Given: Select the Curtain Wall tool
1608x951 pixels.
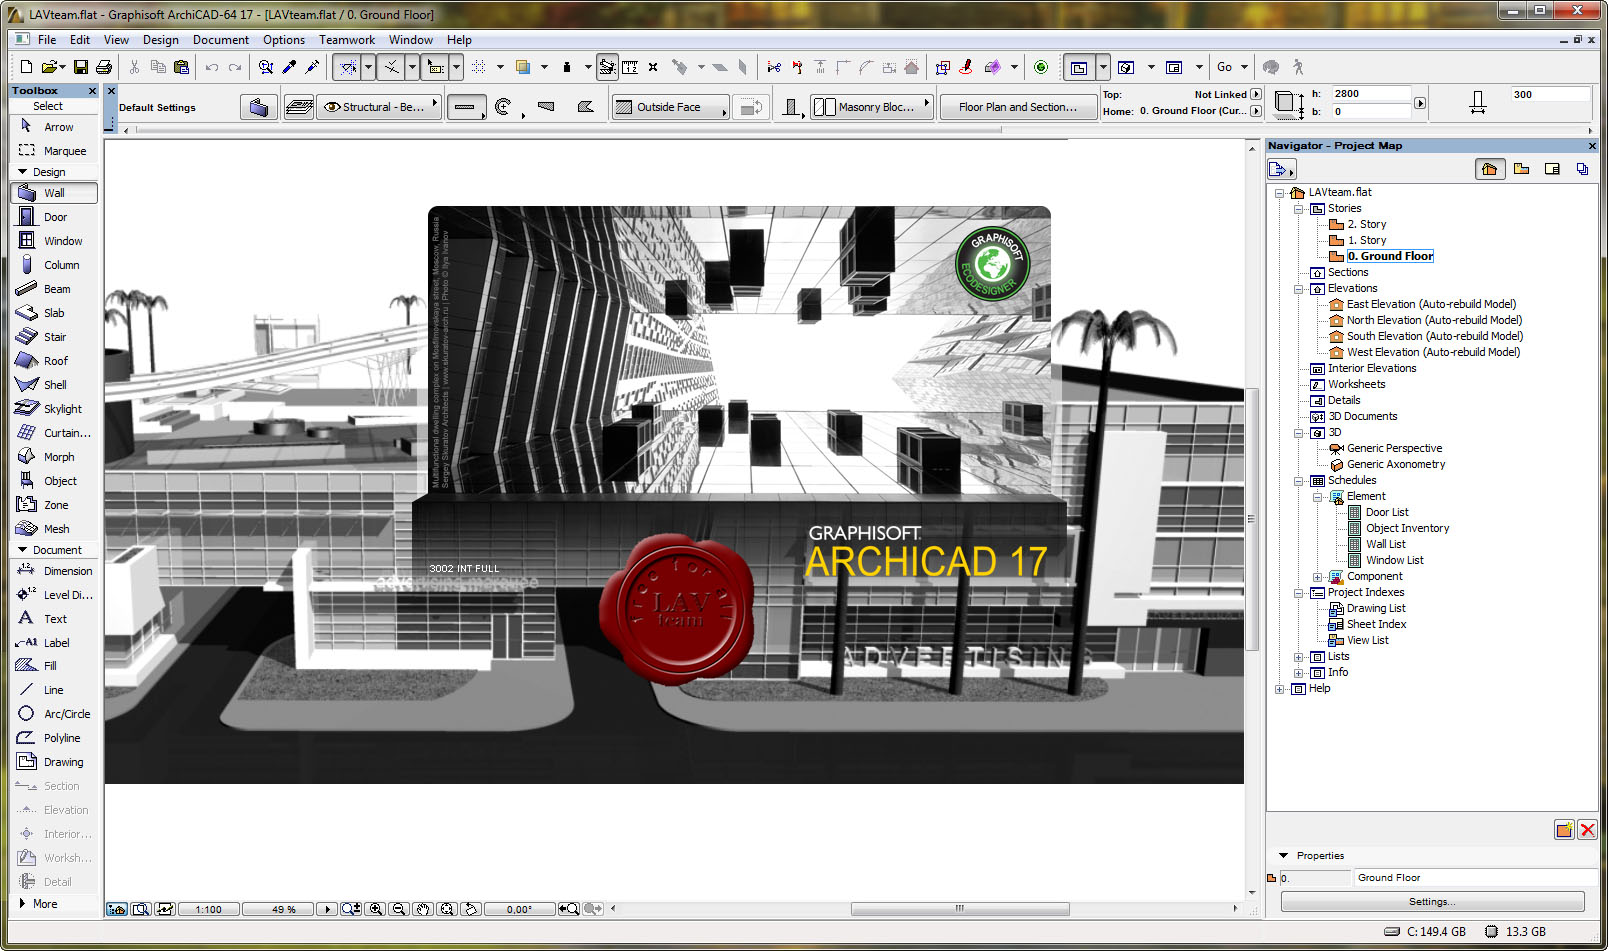Looking at the screenshot, I should pyautogui.click(x=54, y=433).
